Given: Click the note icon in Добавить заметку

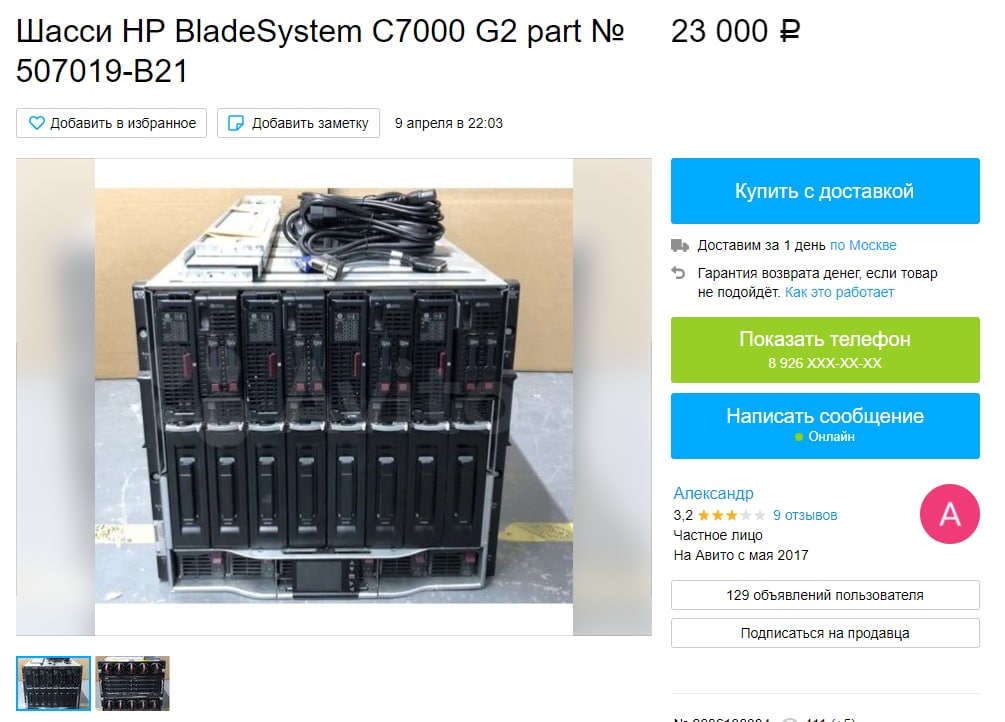Looking at the screenshot, I should [236, 123].
